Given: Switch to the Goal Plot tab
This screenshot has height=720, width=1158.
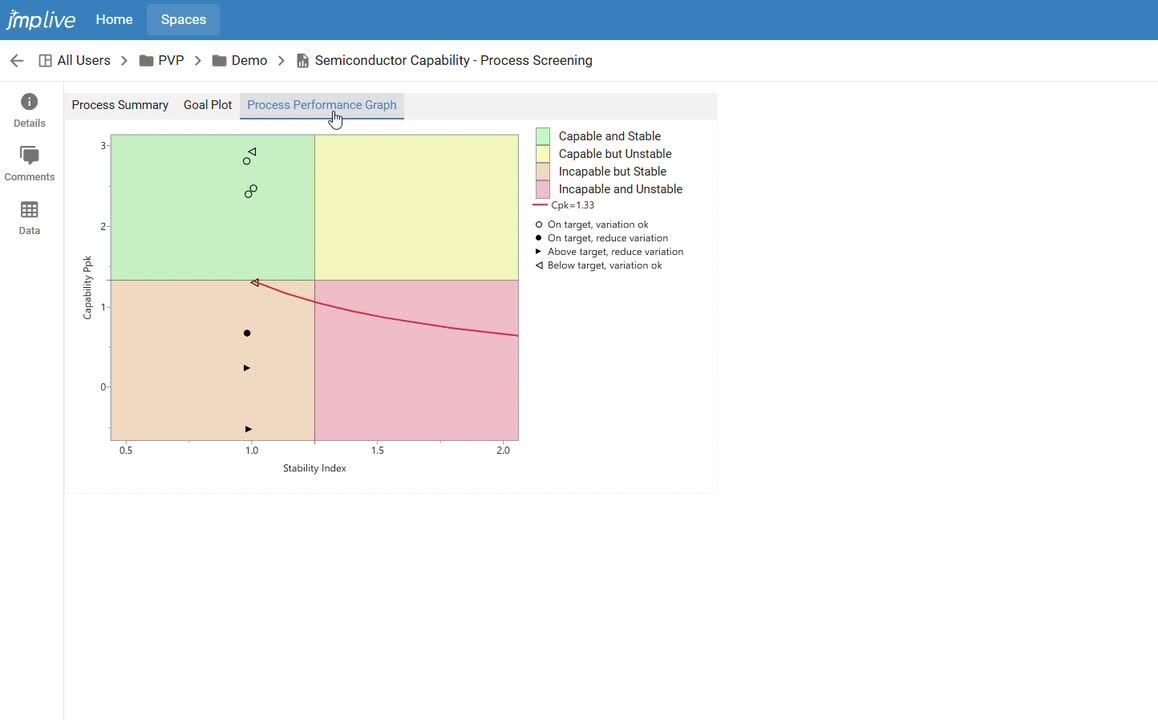Looking at the screenshot, I should click(207, 105).
